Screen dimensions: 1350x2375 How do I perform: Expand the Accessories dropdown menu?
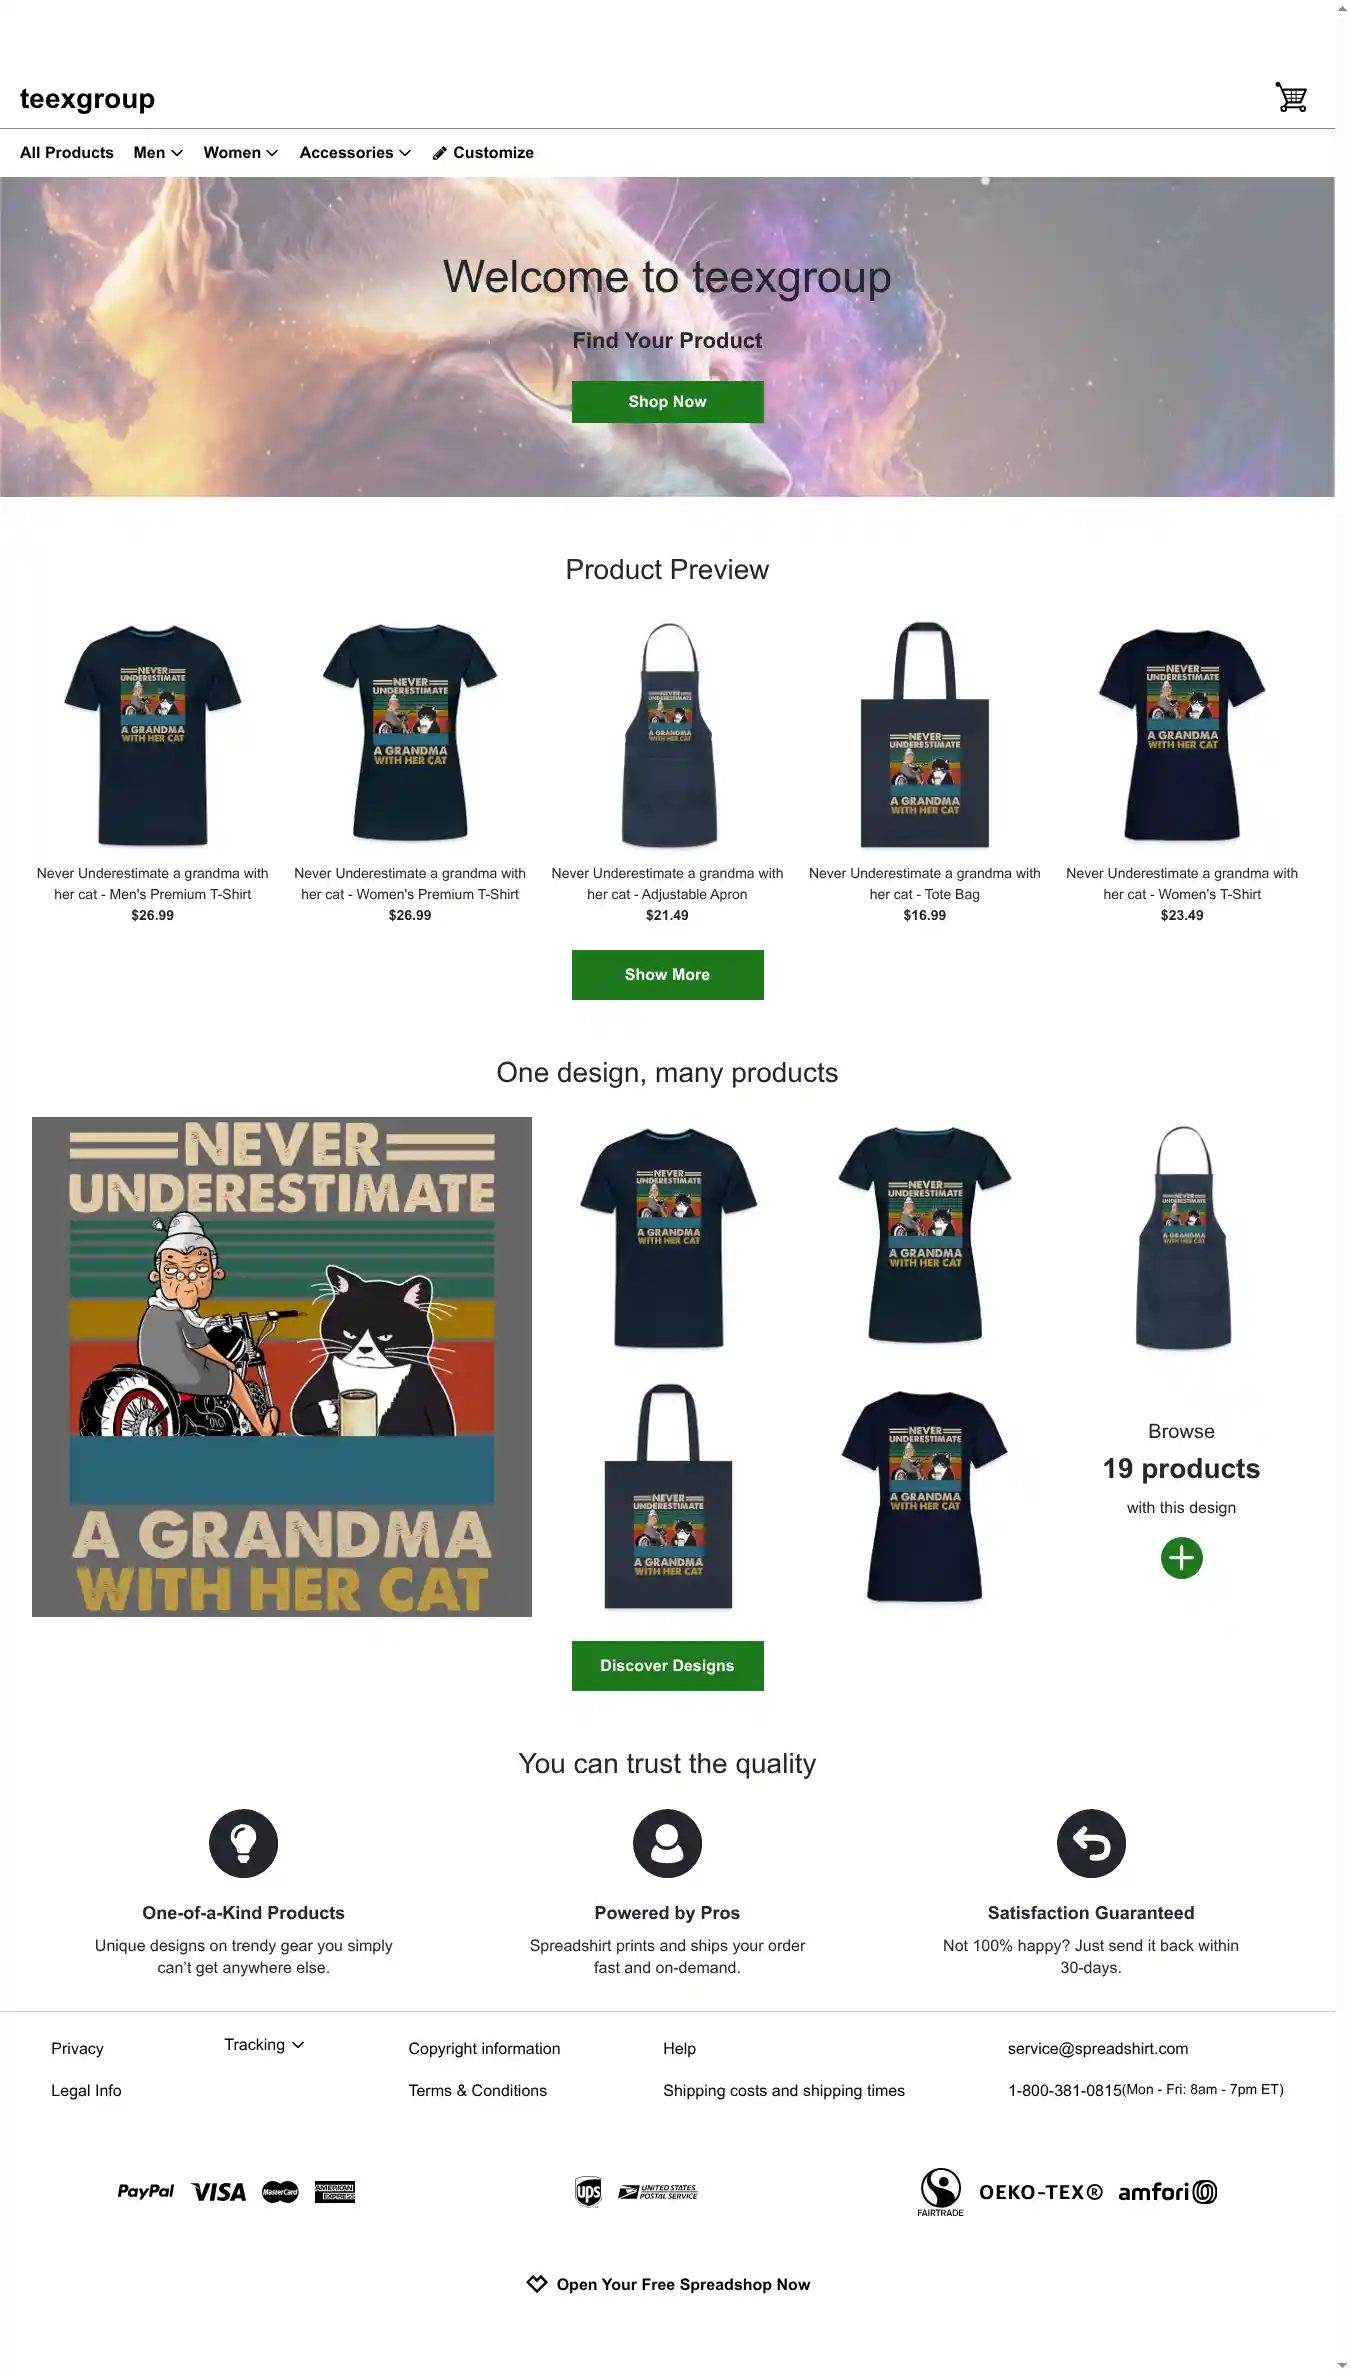click(x=355, y=153)
